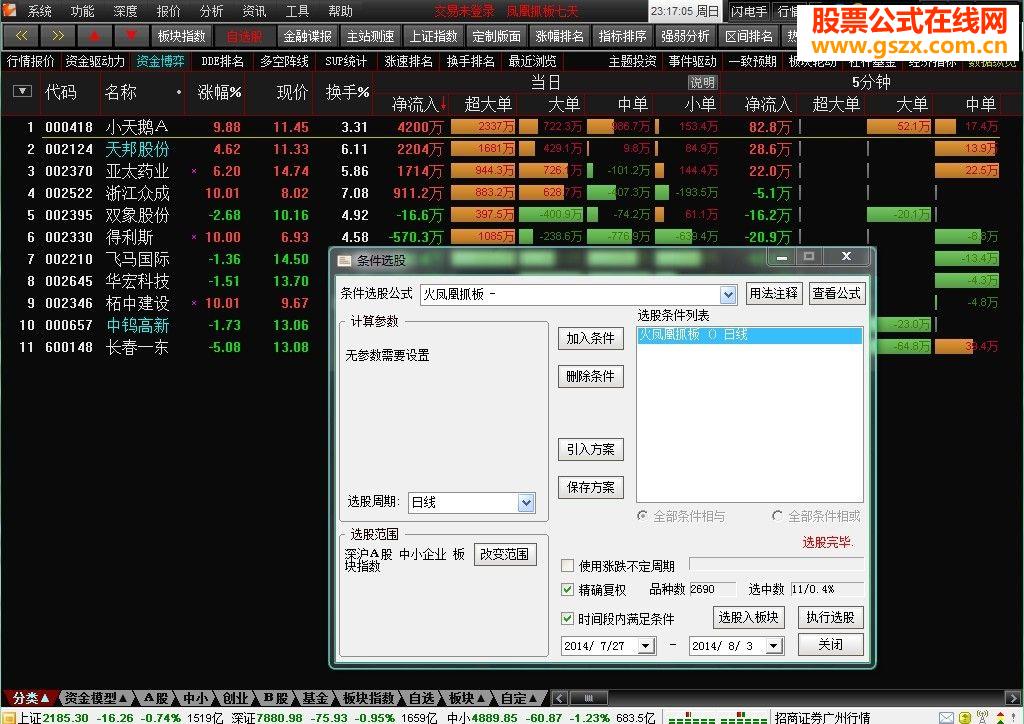Select the 天邦股份 stock row name
Screen dimensions: 1024x724
click(x=138, y=150)
